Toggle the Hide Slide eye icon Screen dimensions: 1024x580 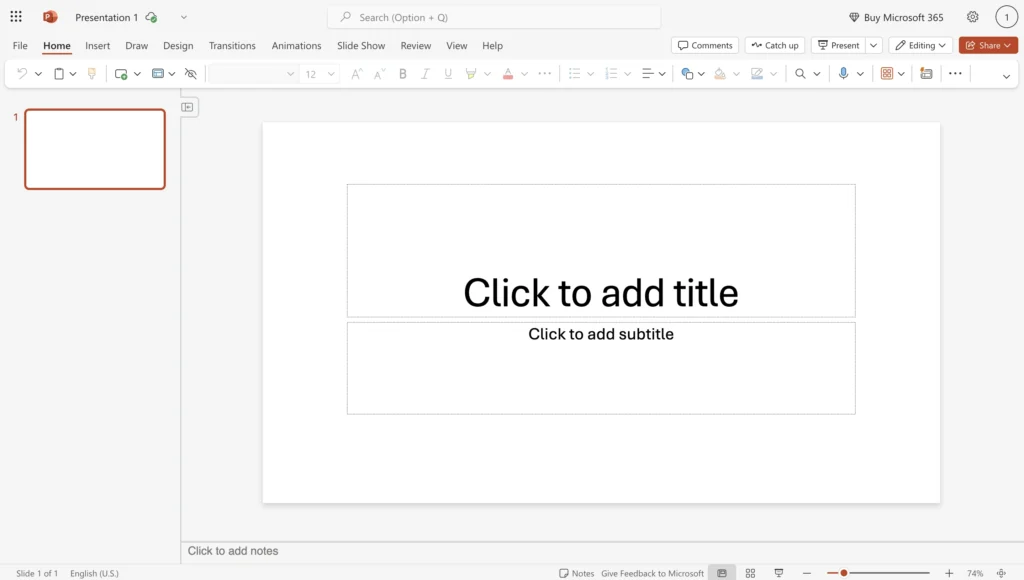(x=191, y=74)
